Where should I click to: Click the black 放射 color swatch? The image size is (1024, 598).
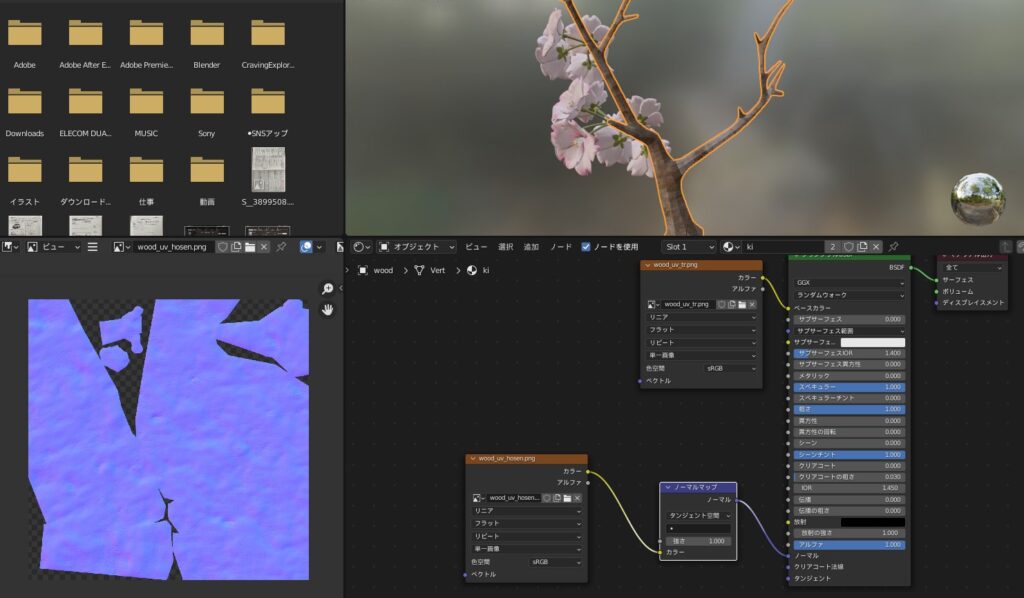click(x=872, y=521)
